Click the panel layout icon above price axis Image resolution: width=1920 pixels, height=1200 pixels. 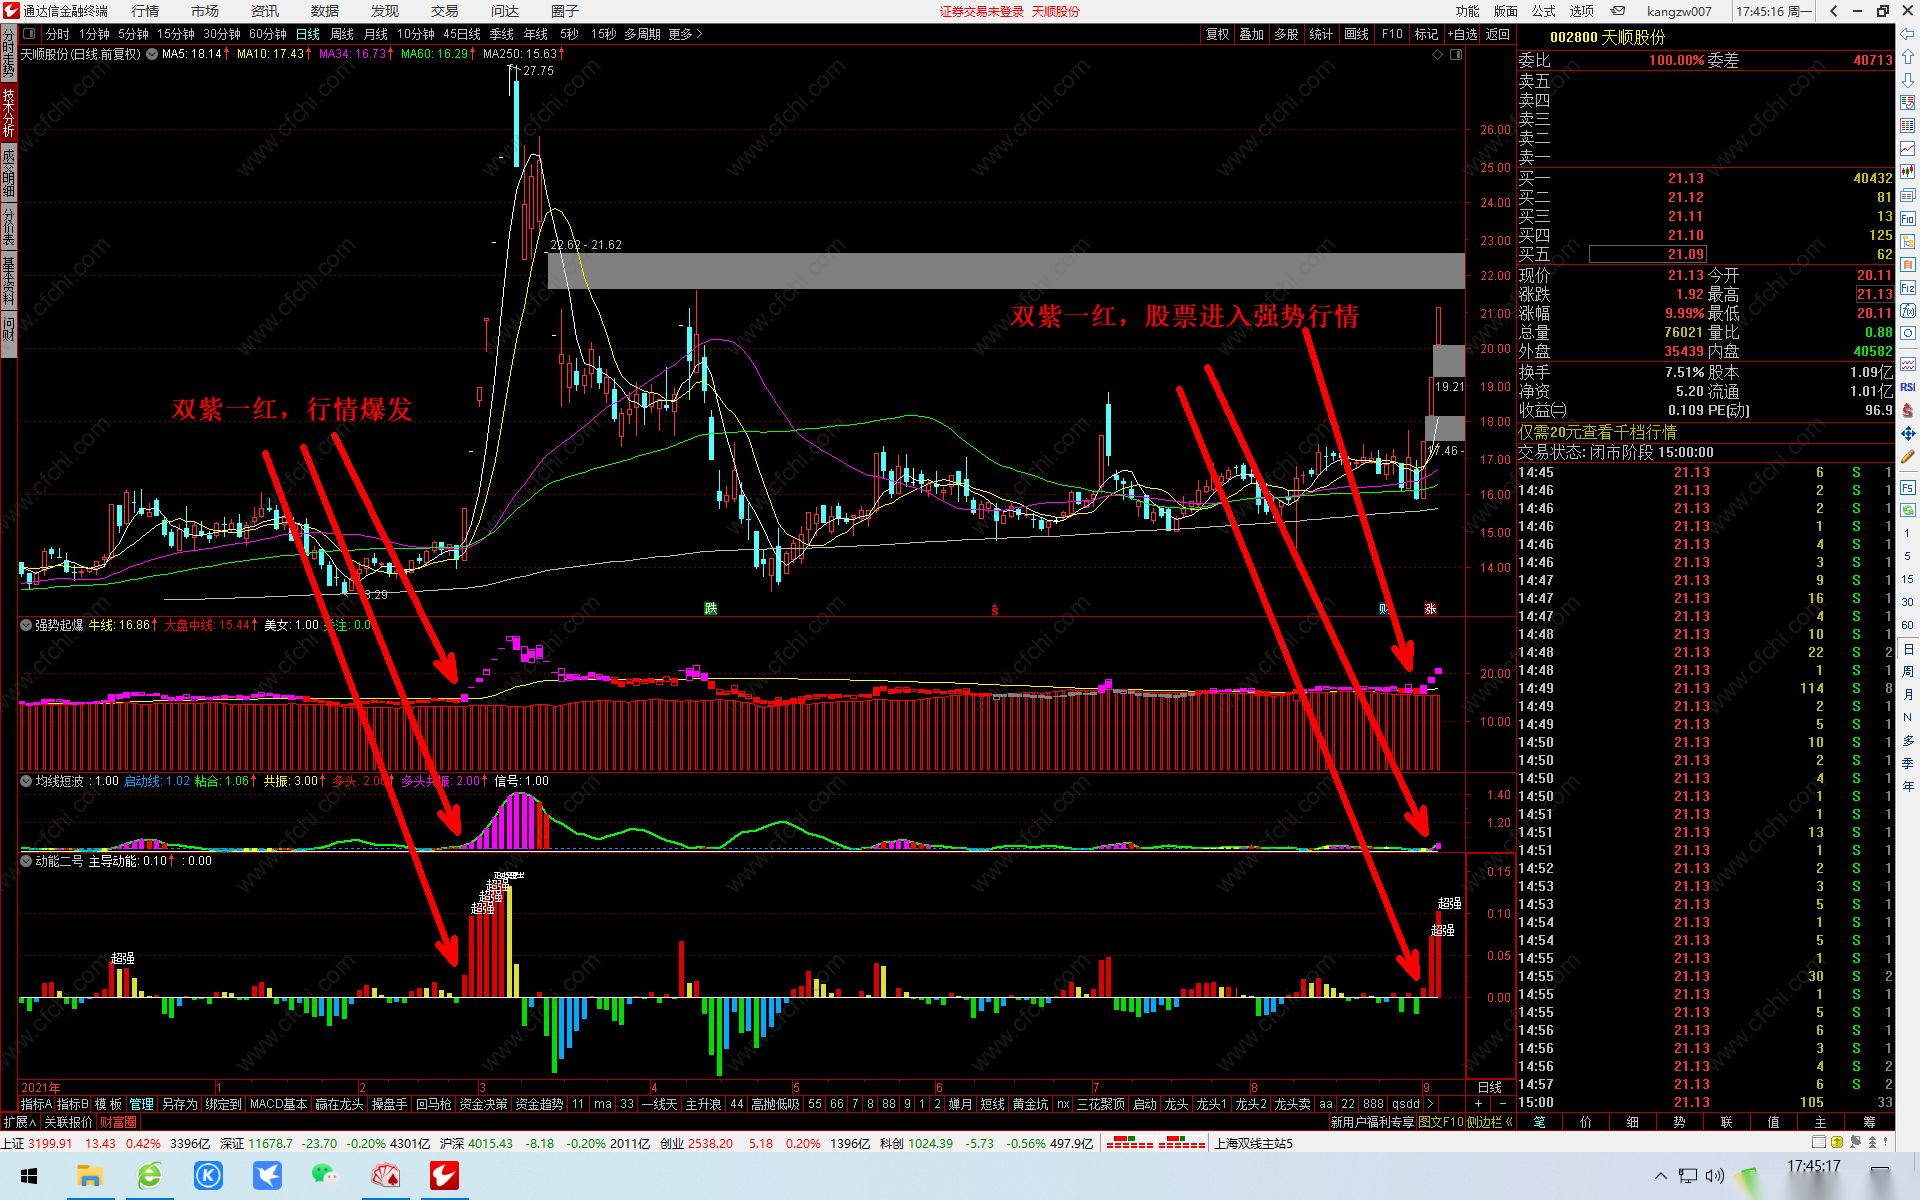tap(1456, 55)
